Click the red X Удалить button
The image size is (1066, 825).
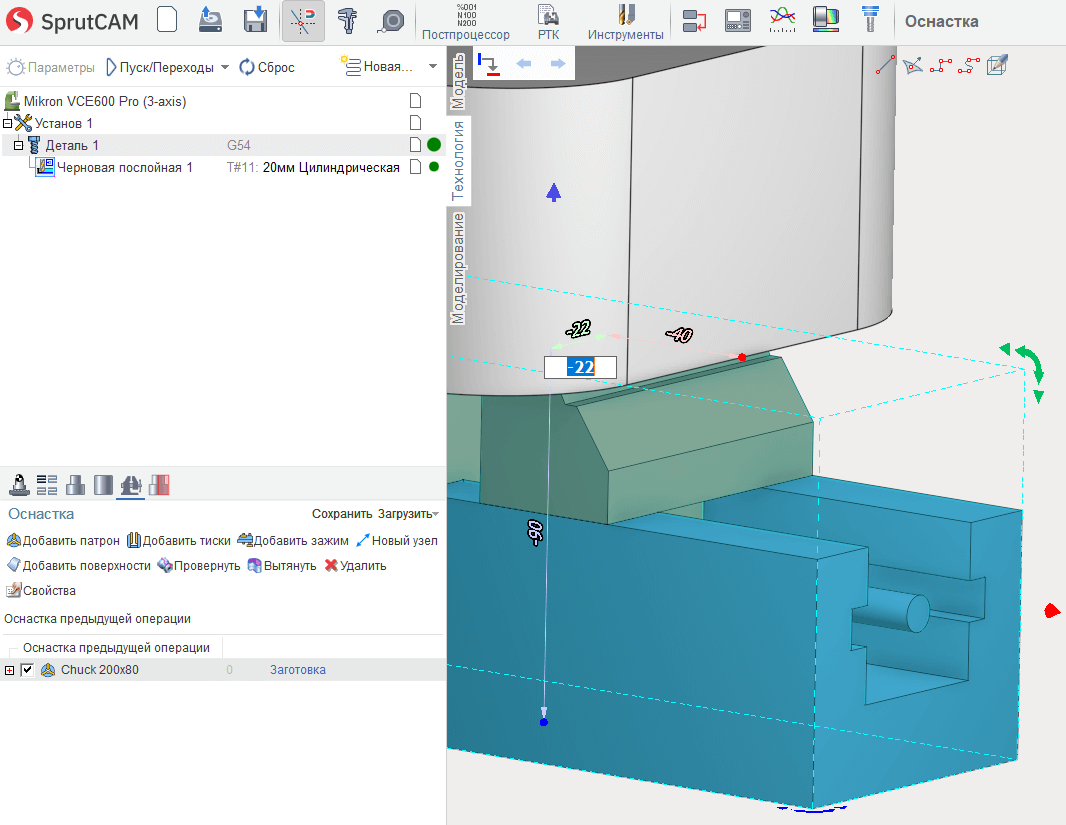355,565
